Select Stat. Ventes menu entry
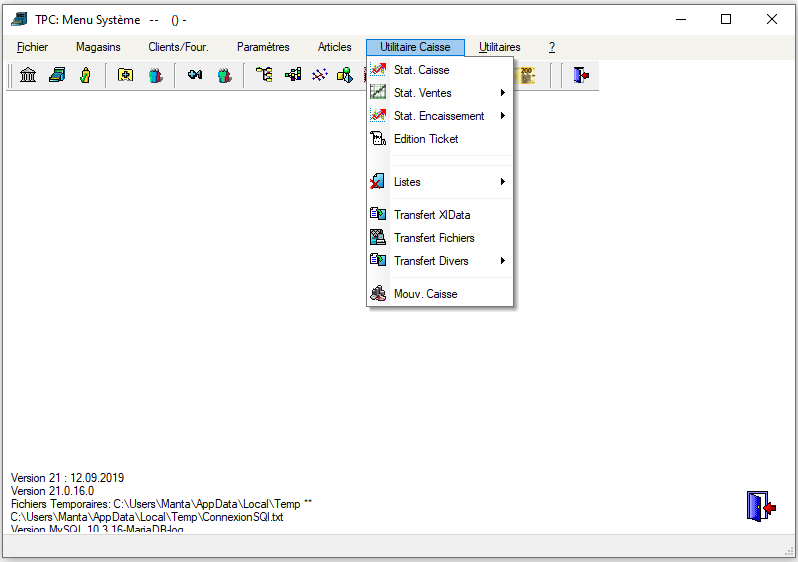 point(440,93)
